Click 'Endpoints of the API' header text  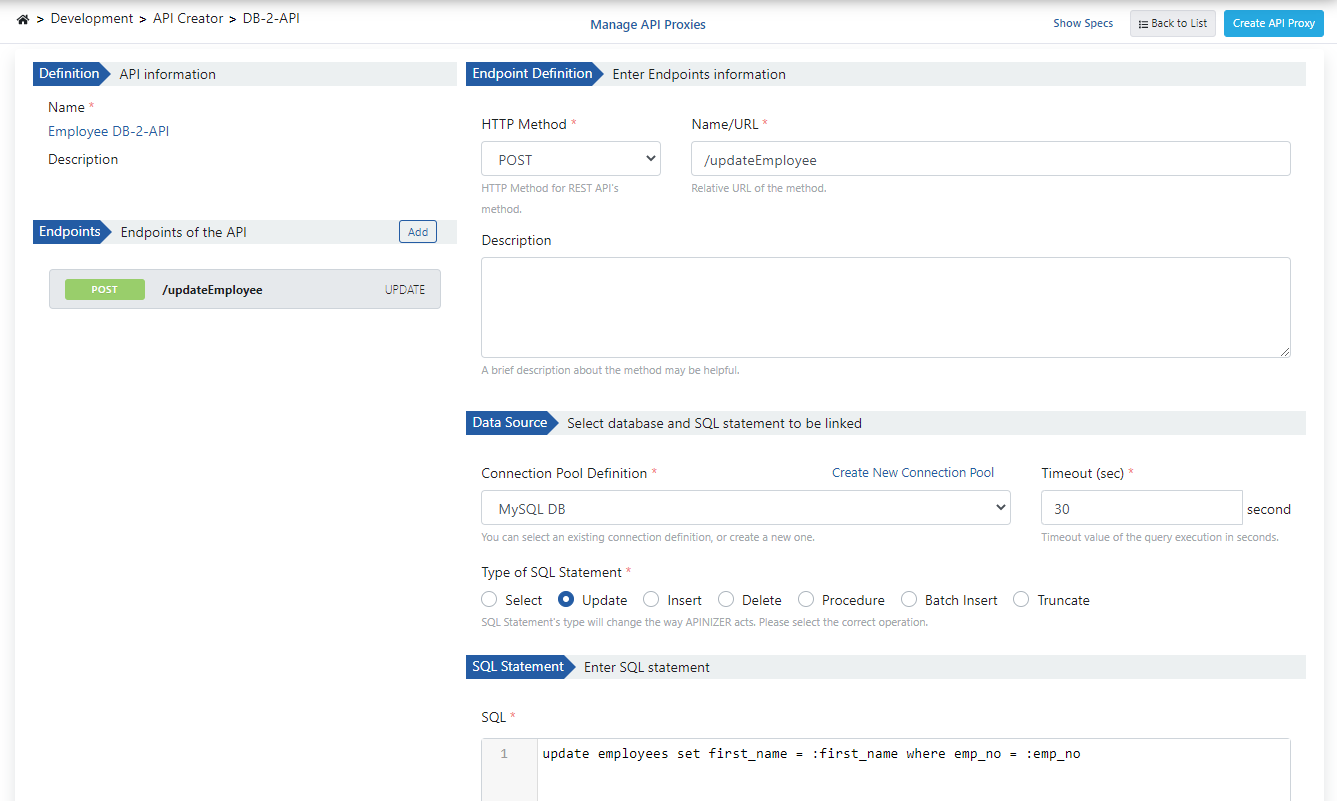(184, 232)
